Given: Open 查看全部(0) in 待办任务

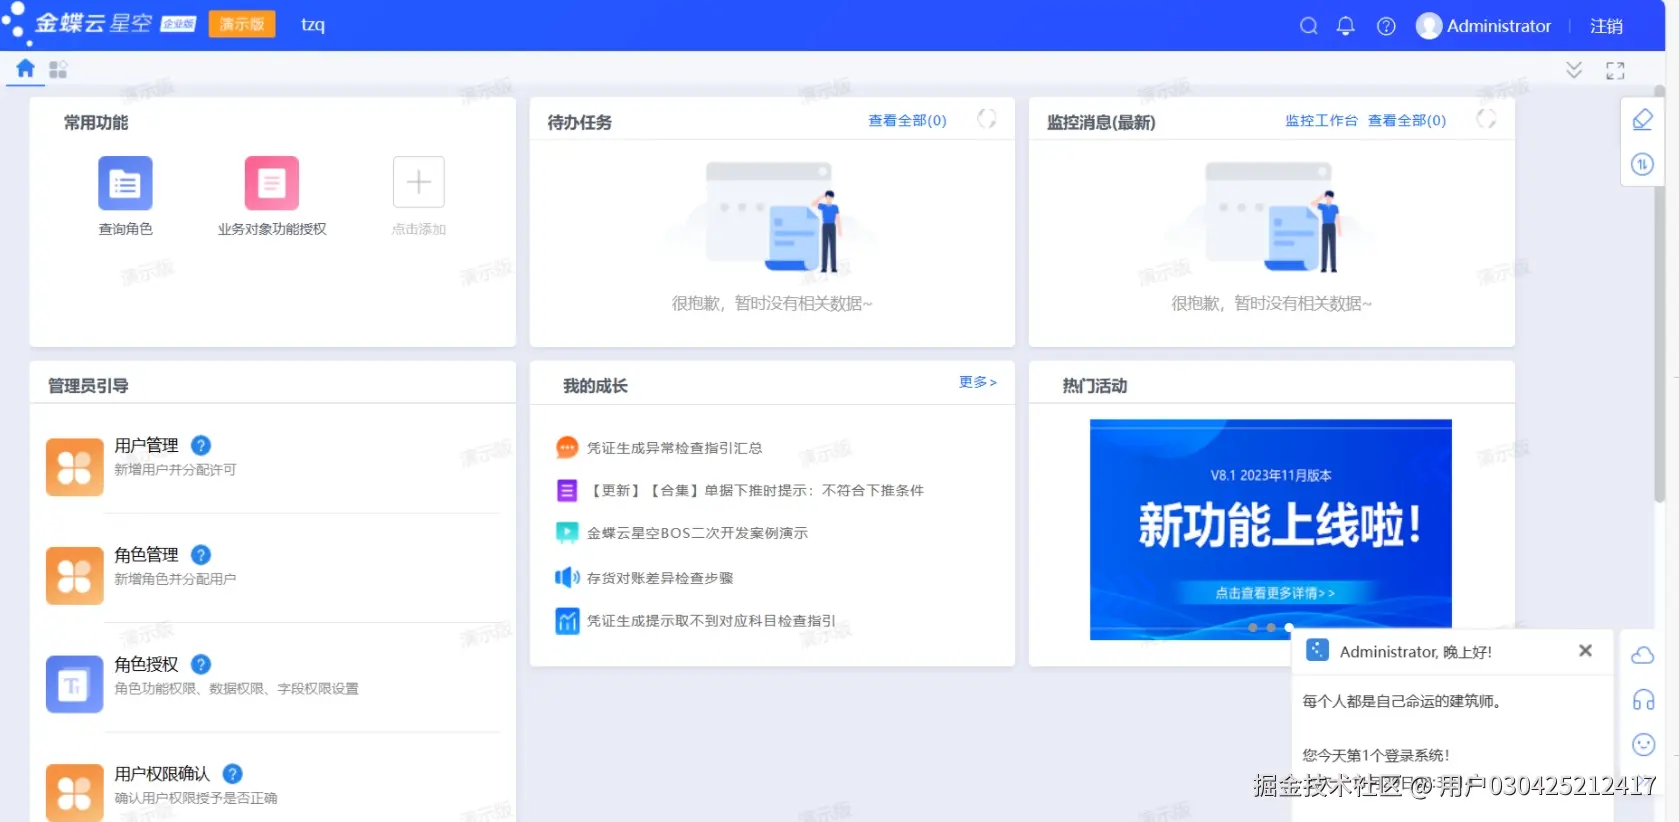Looking at the screenshot, I should (x=907, y=120).
